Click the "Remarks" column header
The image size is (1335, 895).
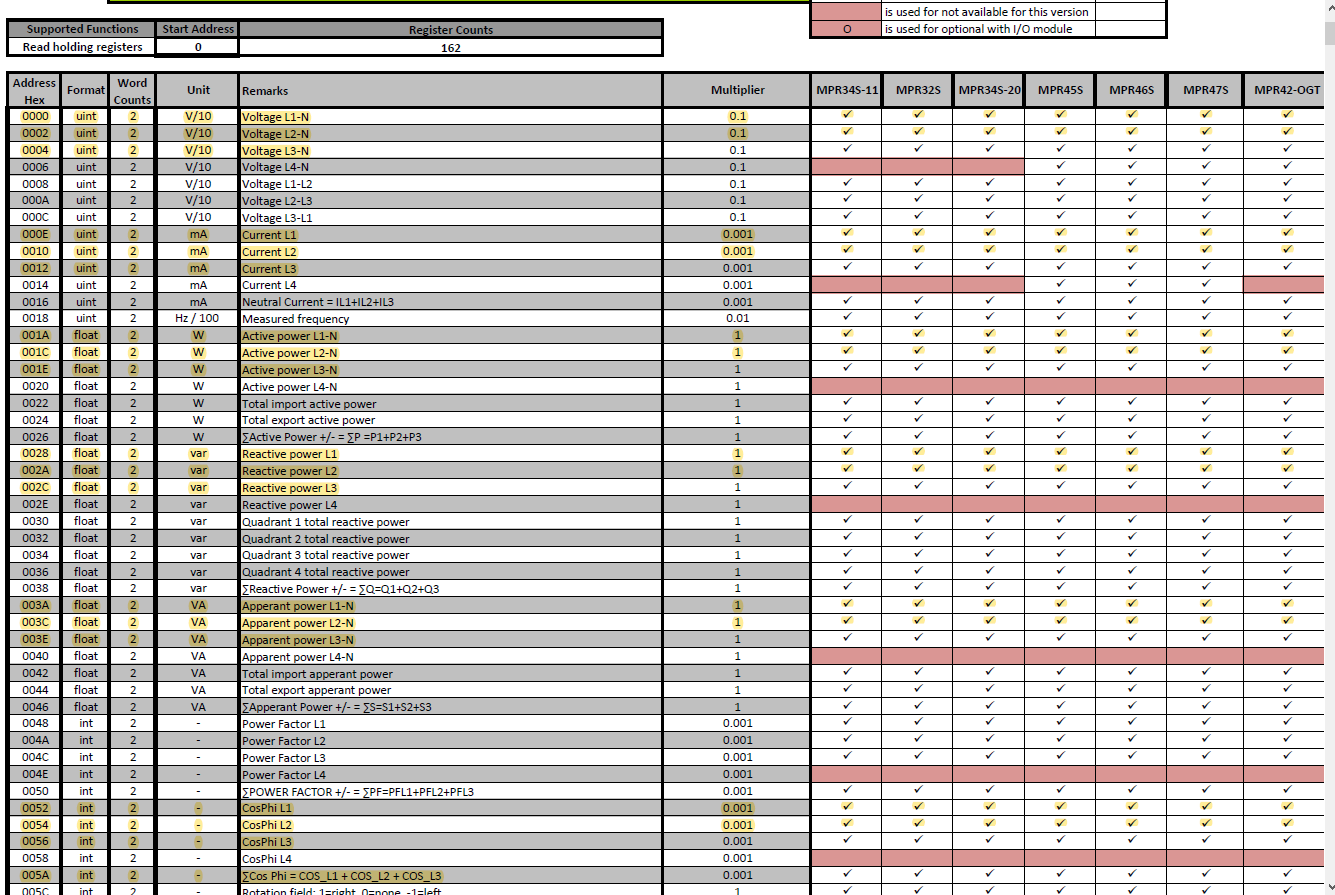tap(451, 90)
